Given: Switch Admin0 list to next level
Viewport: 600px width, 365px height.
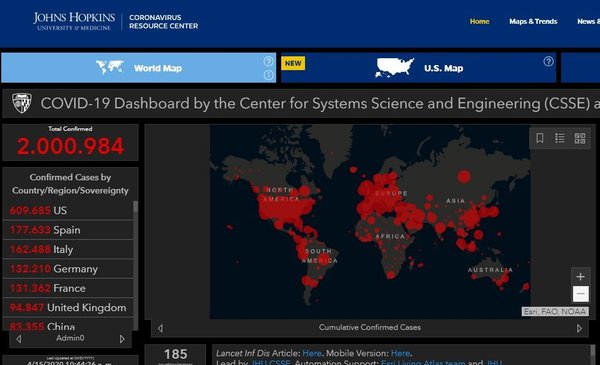Looking at the screenshot, I should click(122, 339).
